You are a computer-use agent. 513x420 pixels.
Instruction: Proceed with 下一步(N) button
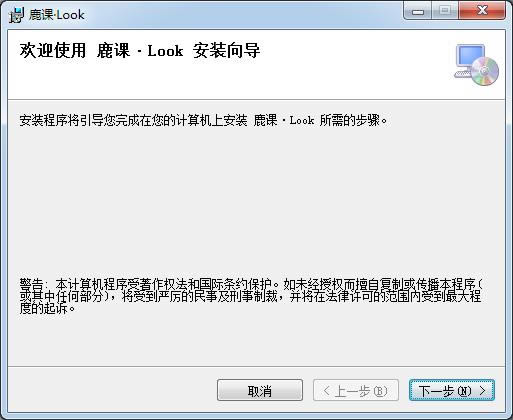(452, 390)
